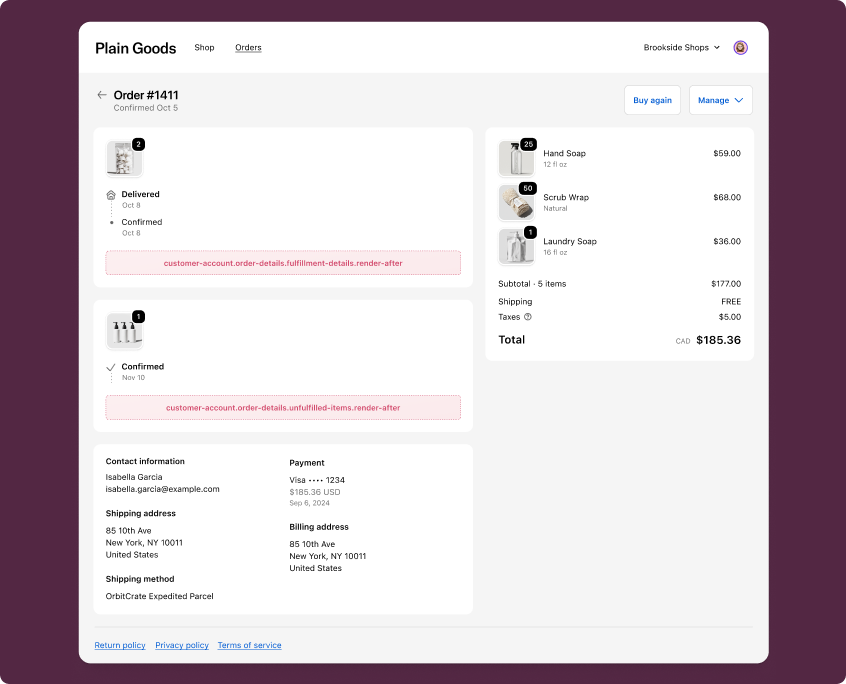Click the Scrub Wrap product thumbnail
This screenshot has height=684, width=846.
pyautogui.click(x=516, y=203)
